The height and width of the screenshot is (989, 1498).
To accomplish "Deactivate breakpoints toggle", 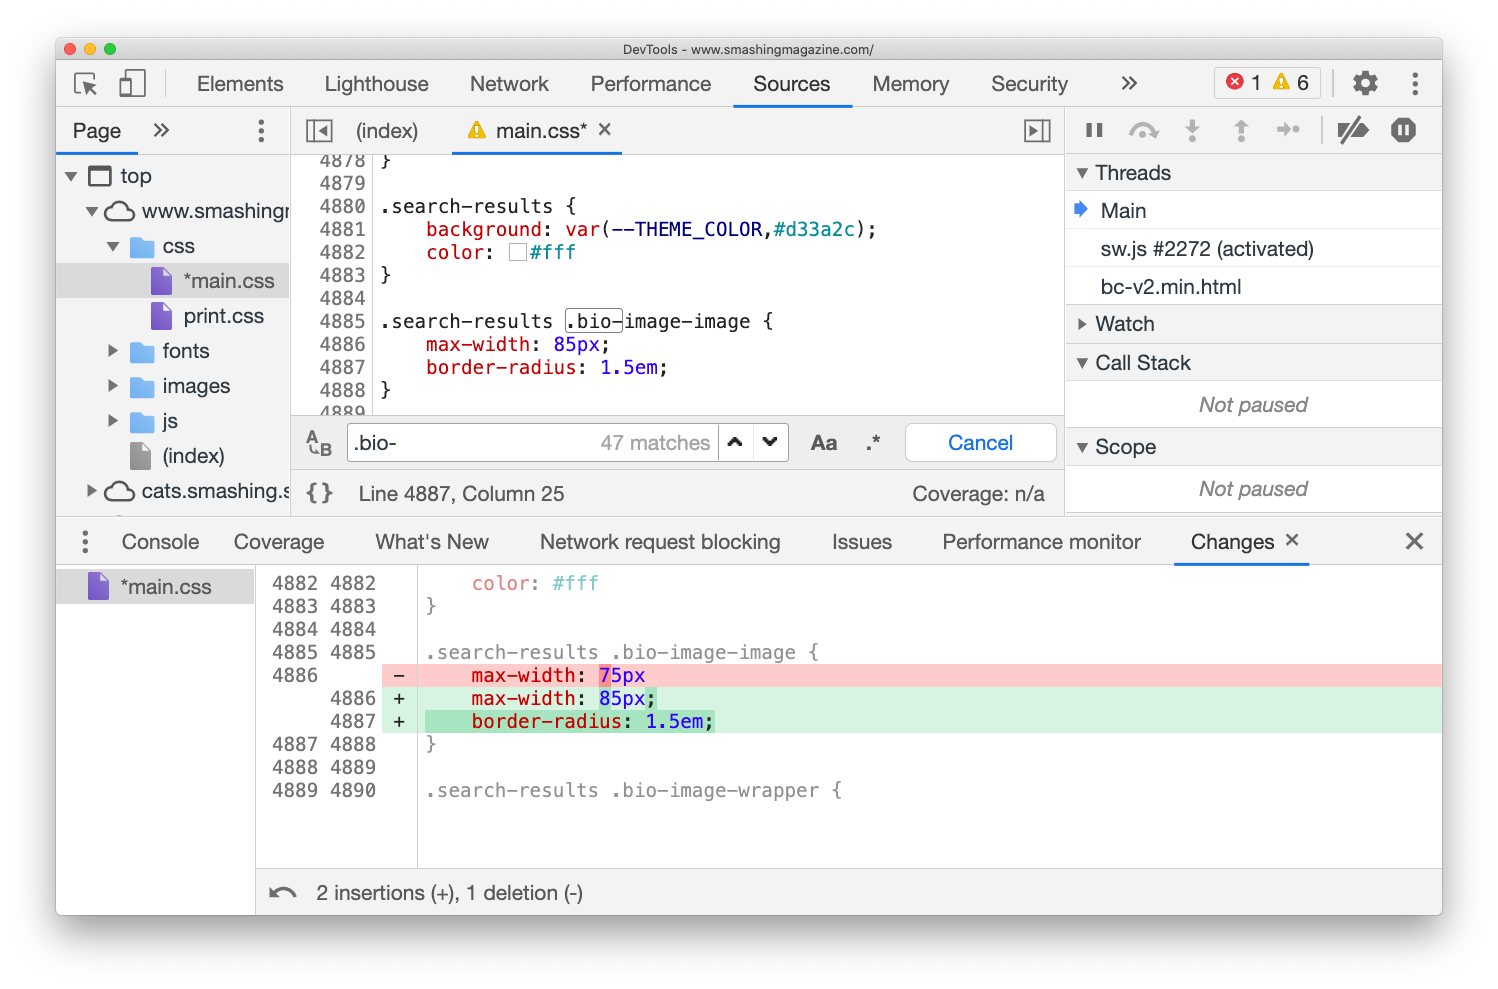I will 1353,130.
